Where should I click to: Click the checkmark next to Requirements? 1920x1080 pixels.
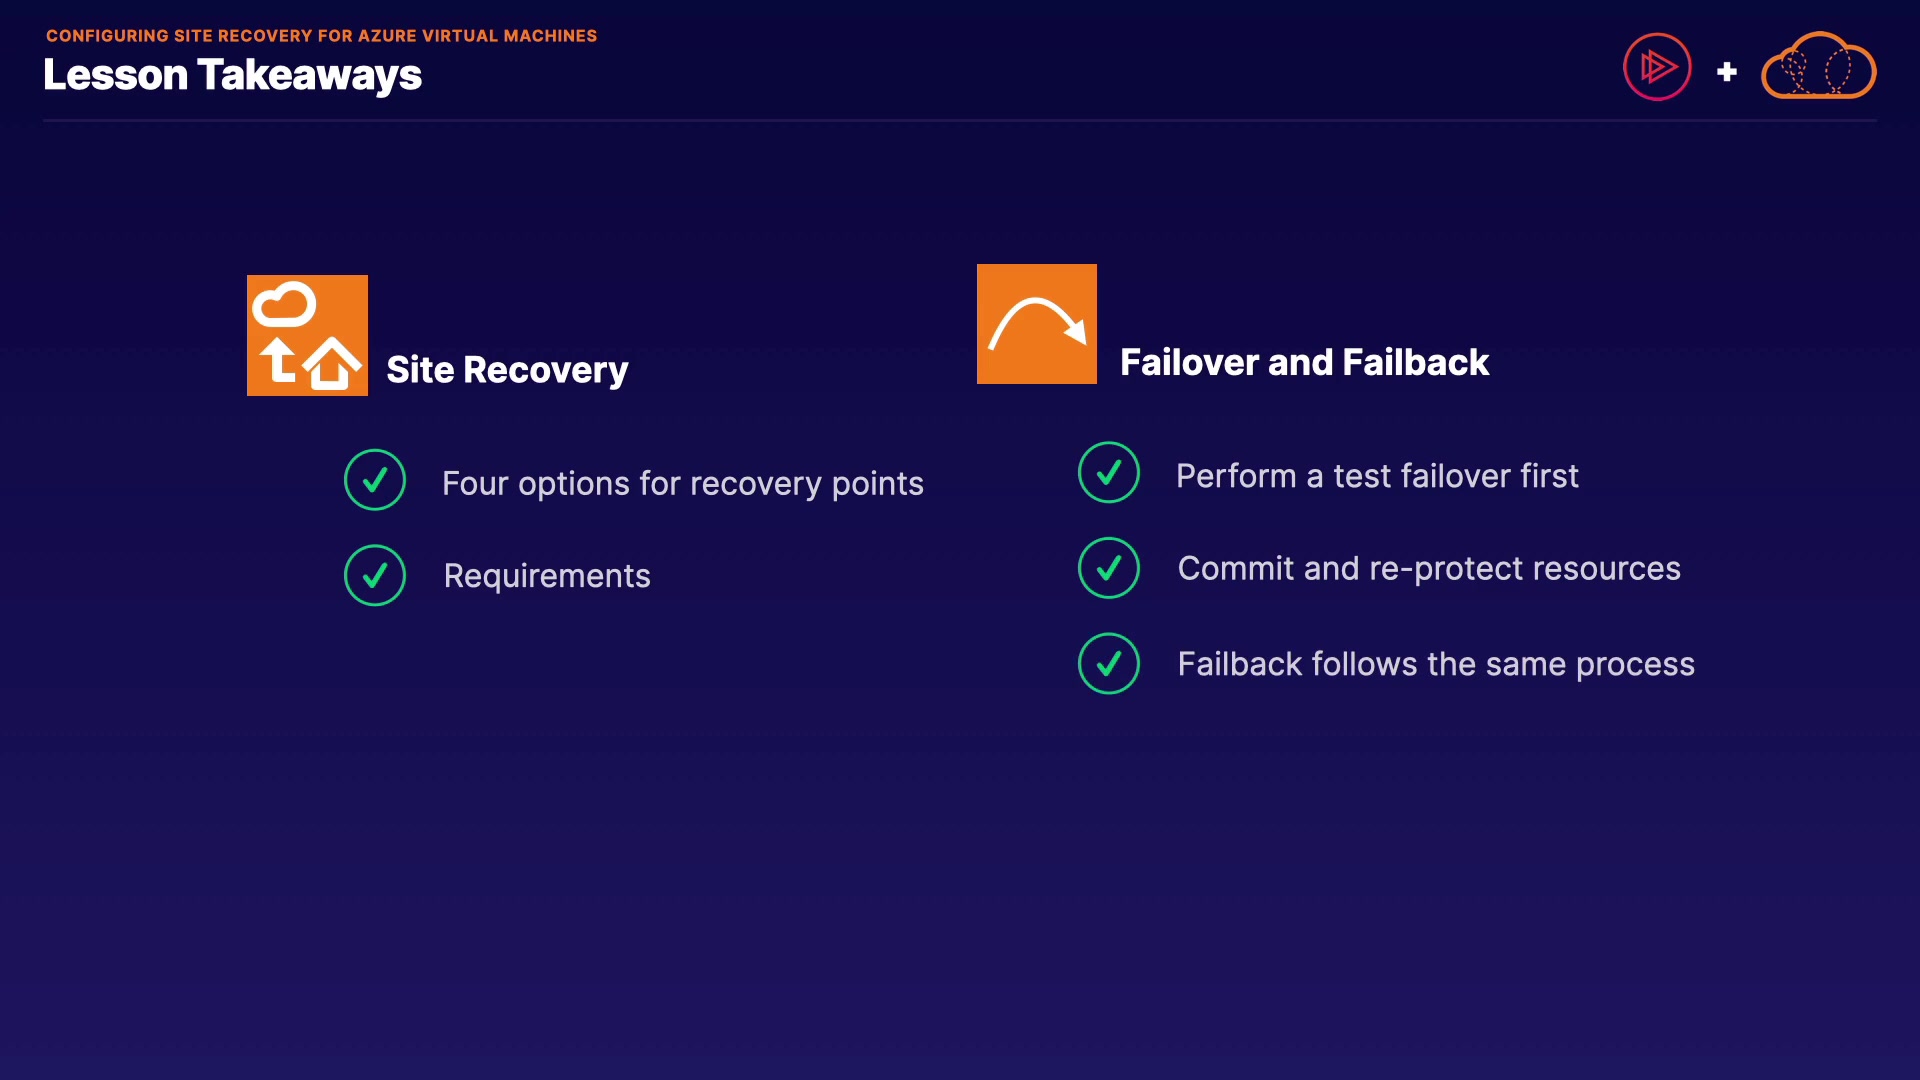pos(375,575)
